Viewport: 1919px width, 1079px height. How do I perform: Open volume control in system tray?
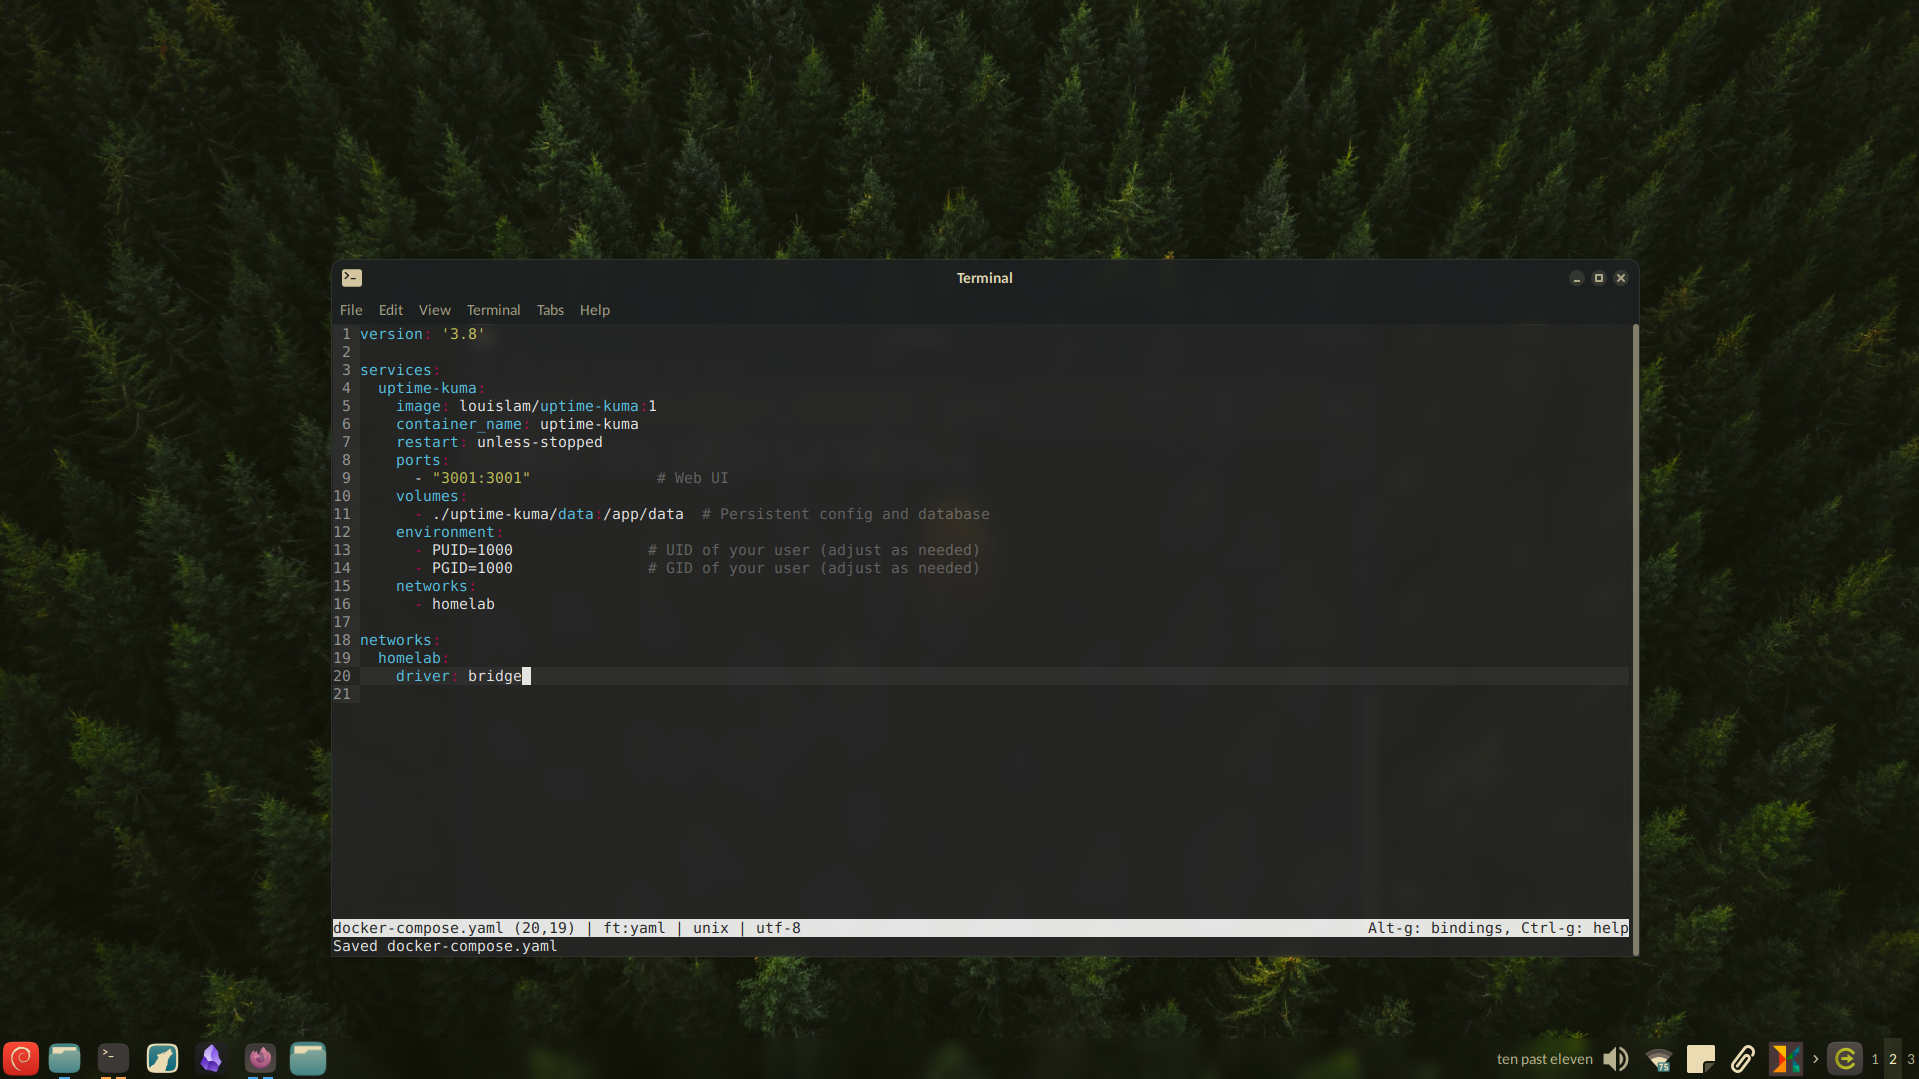pos(1615,1059)
